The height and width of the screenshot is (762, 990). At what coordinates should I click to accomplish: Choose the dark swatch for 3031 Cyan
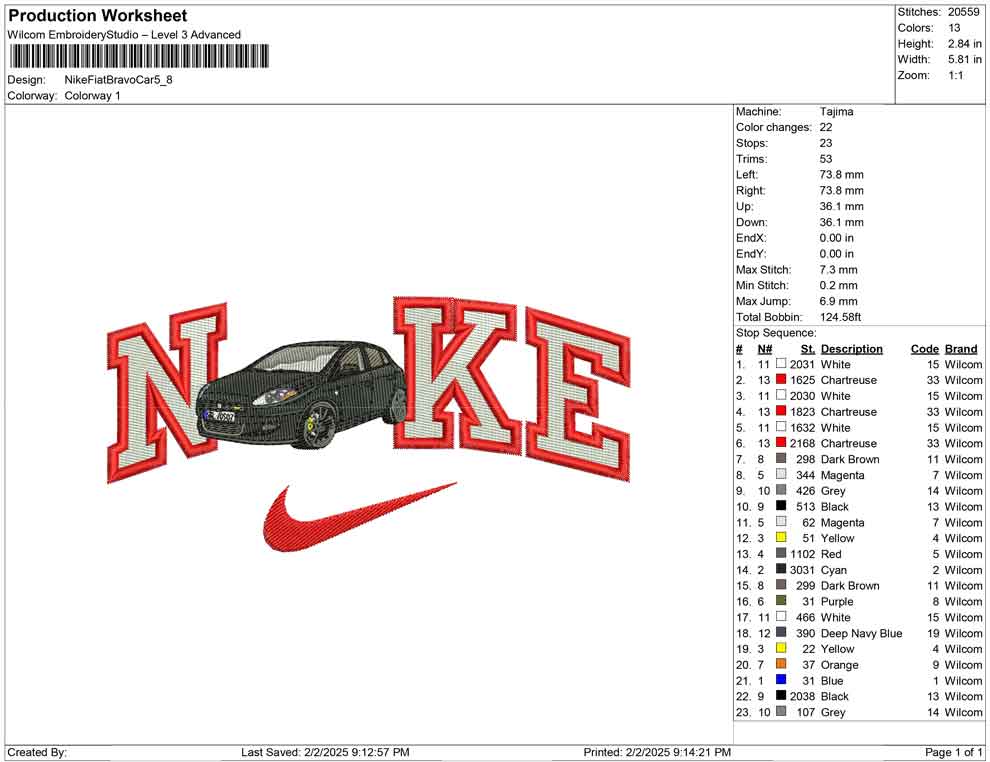781,569
